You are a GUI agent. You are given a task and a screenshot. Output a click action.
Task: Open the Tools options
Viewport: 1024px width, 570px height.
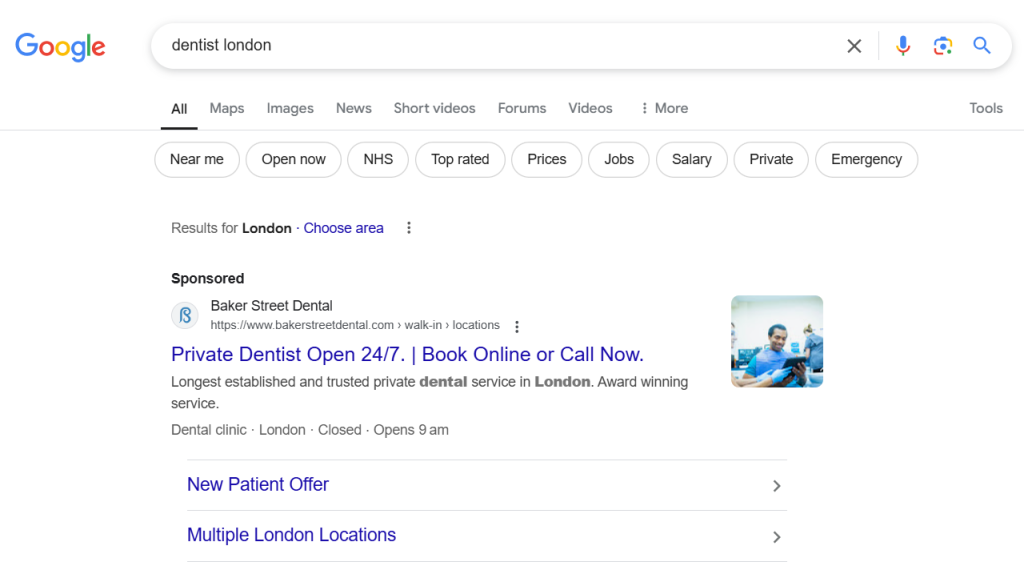point(985,108)
